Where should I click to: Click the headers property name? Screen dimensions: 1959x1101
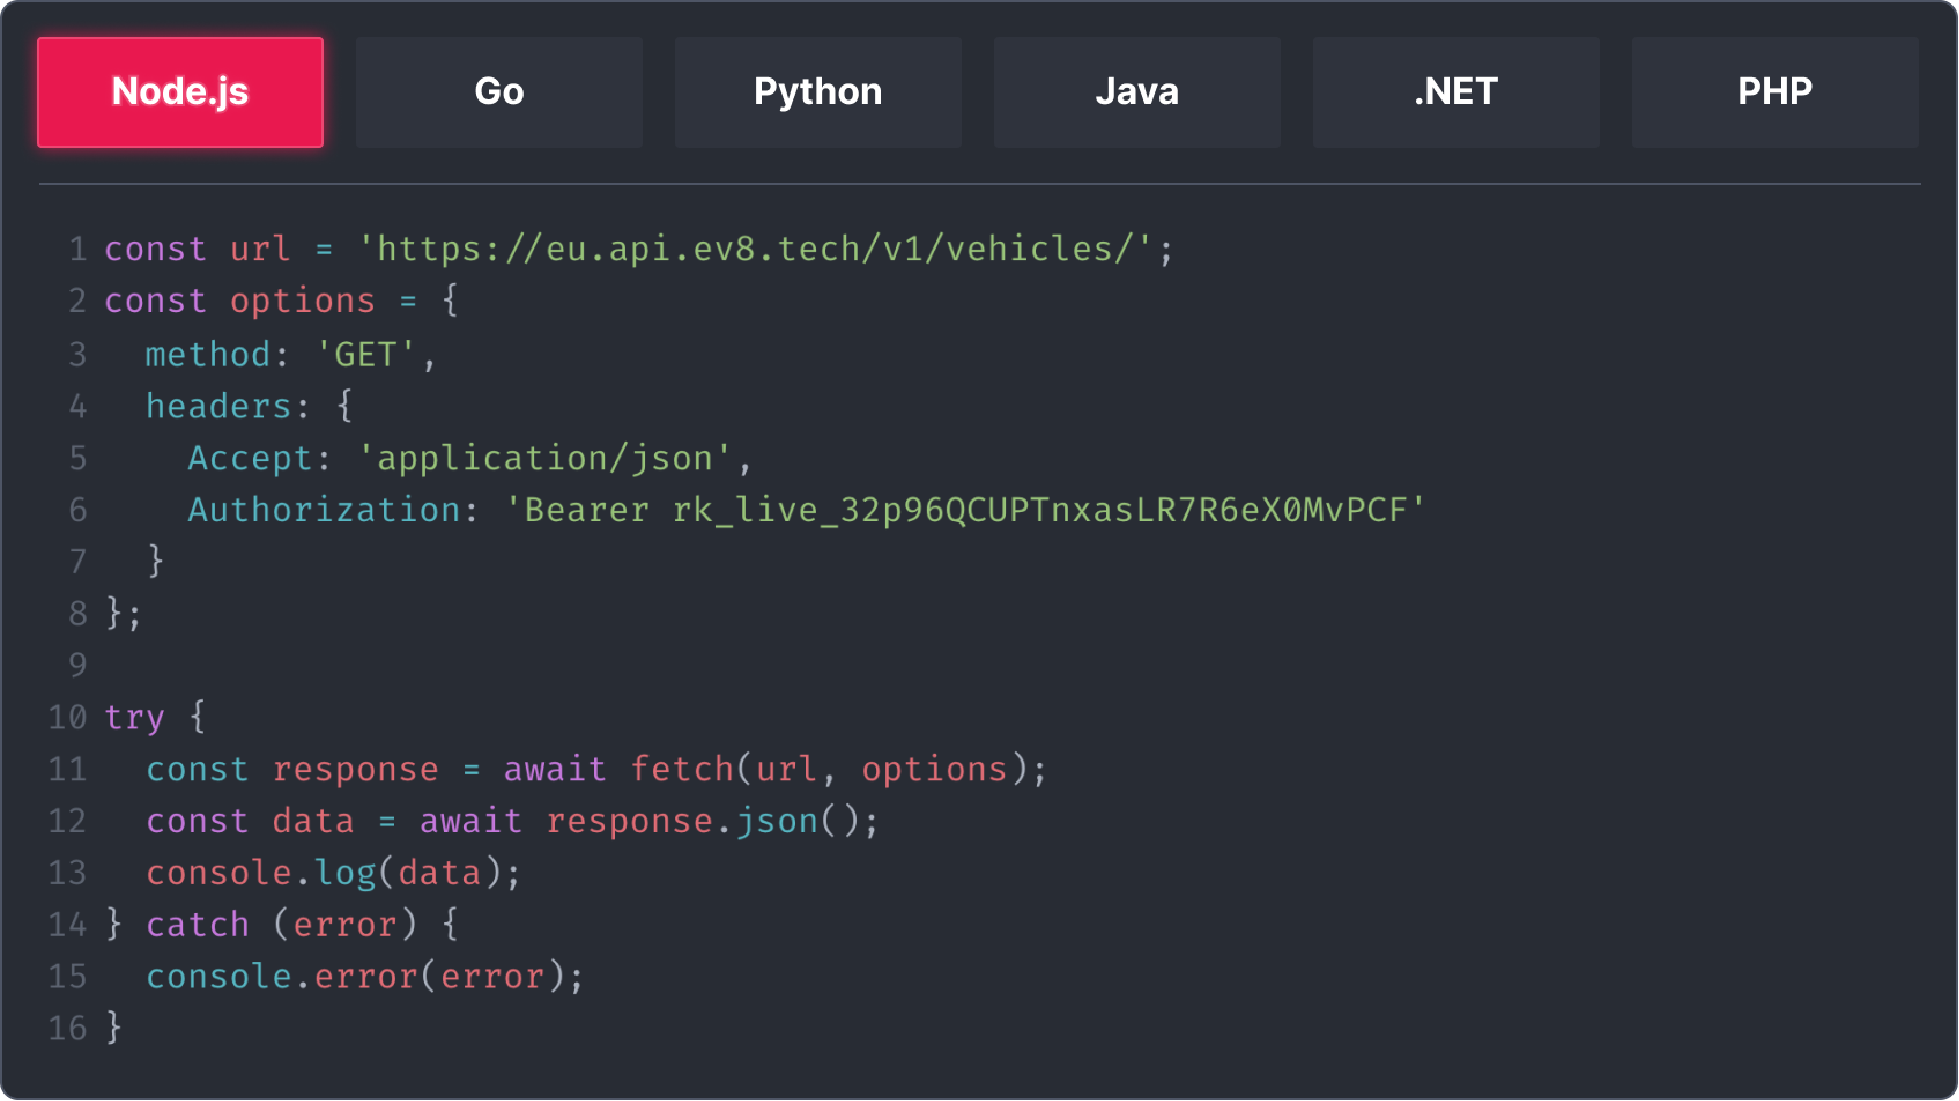pos(218,406)
